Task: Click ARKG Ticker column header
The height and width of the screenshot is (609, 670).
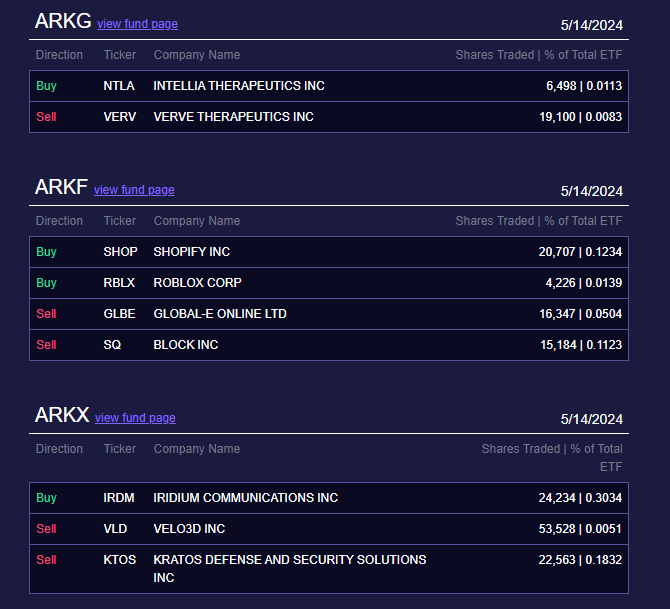Action: point(120,55)
